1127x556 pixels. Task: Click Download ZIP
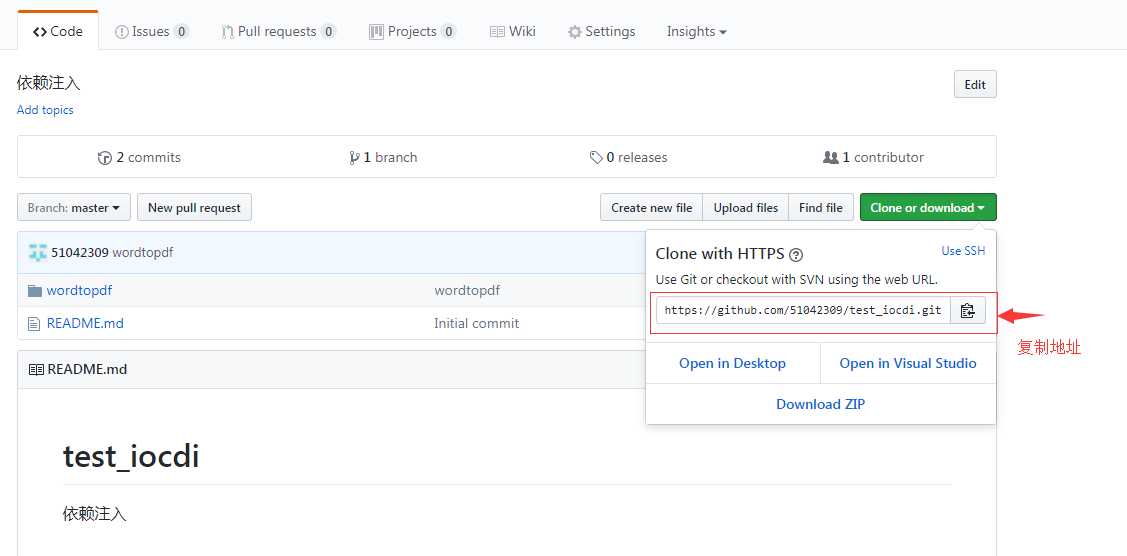tap(821, 404)
